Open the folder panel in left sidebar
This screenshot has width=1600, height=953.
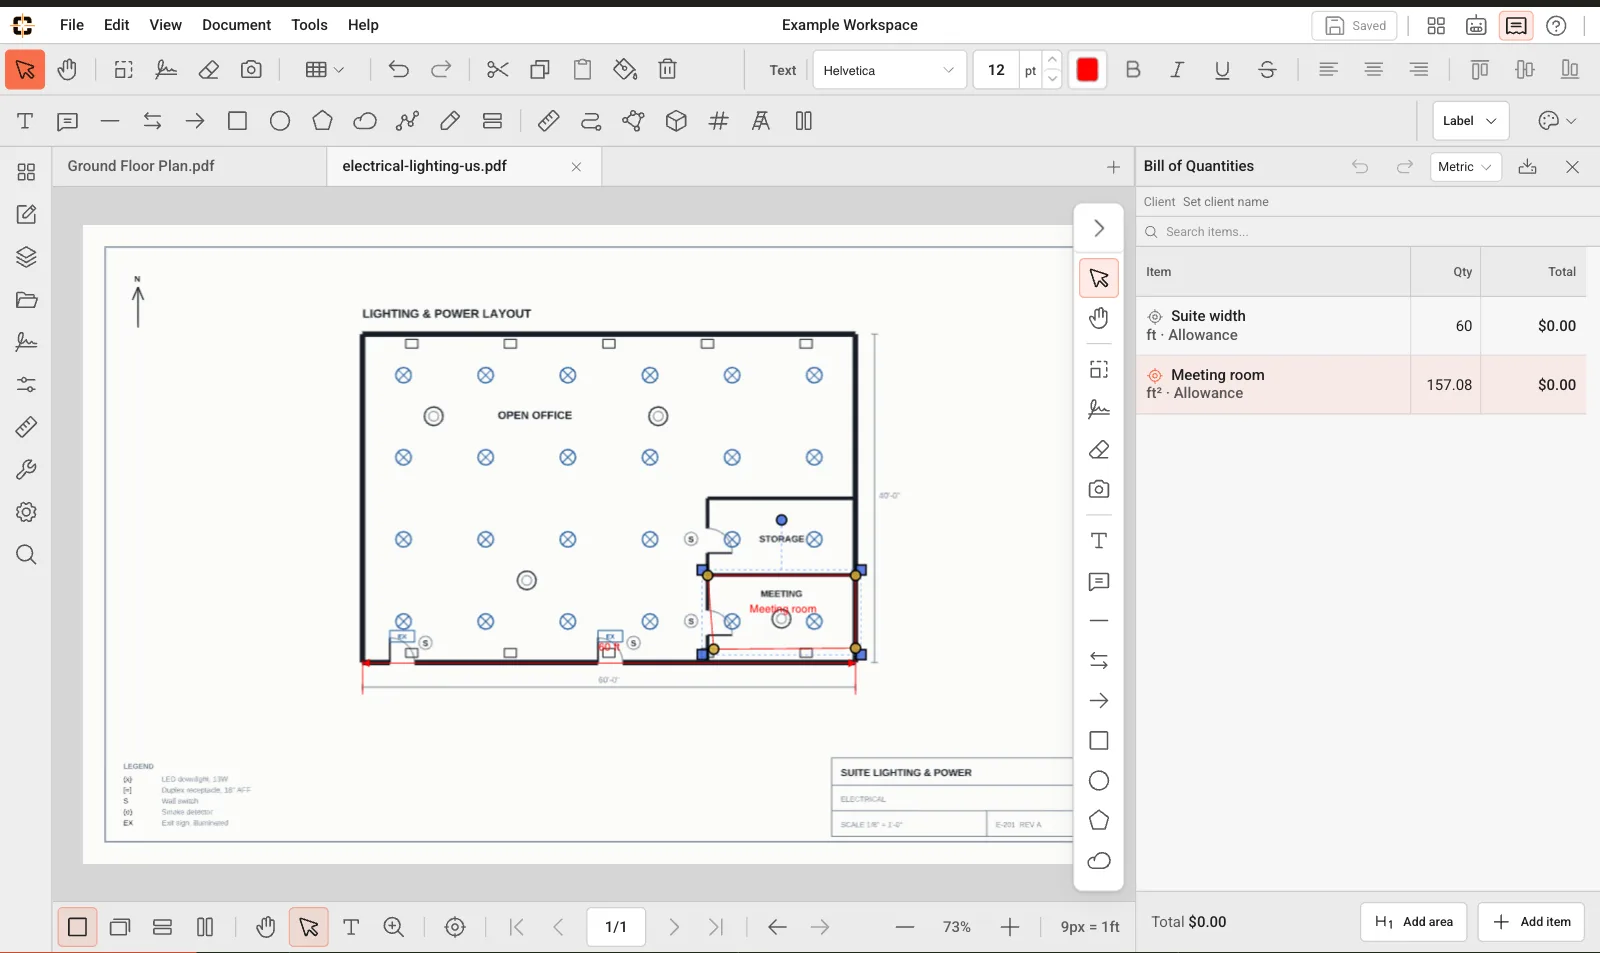(x=26, y=300)
